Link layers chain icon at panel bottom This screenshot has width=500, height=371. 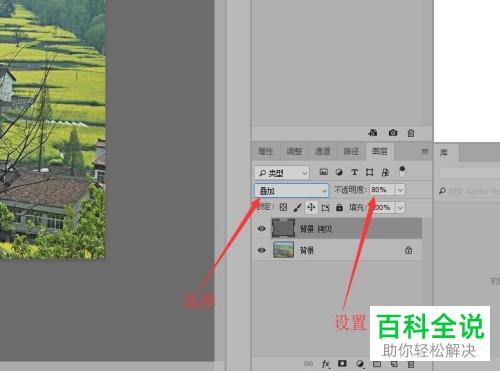click(x=308, y=363)
